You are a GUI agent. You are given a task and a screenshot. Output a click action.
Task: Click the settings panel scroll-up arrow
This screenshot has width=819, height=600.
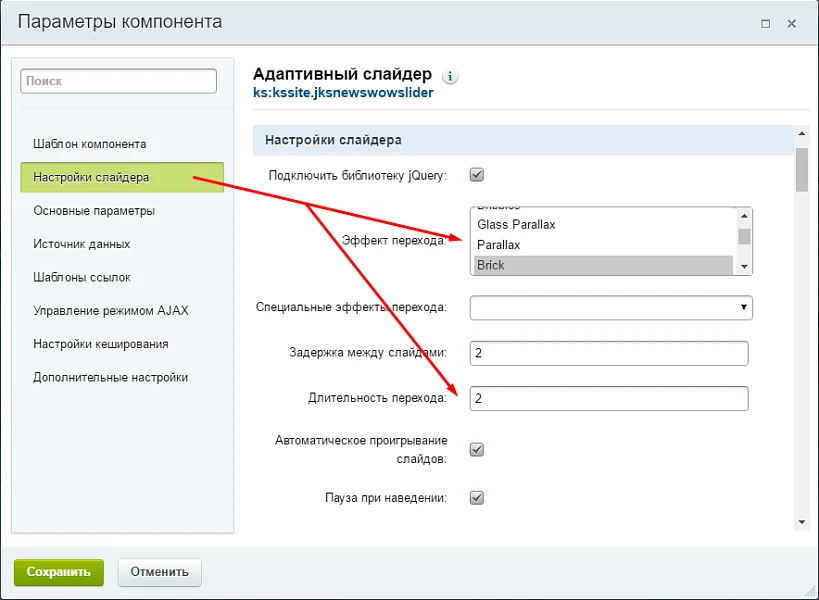(801, 134)
